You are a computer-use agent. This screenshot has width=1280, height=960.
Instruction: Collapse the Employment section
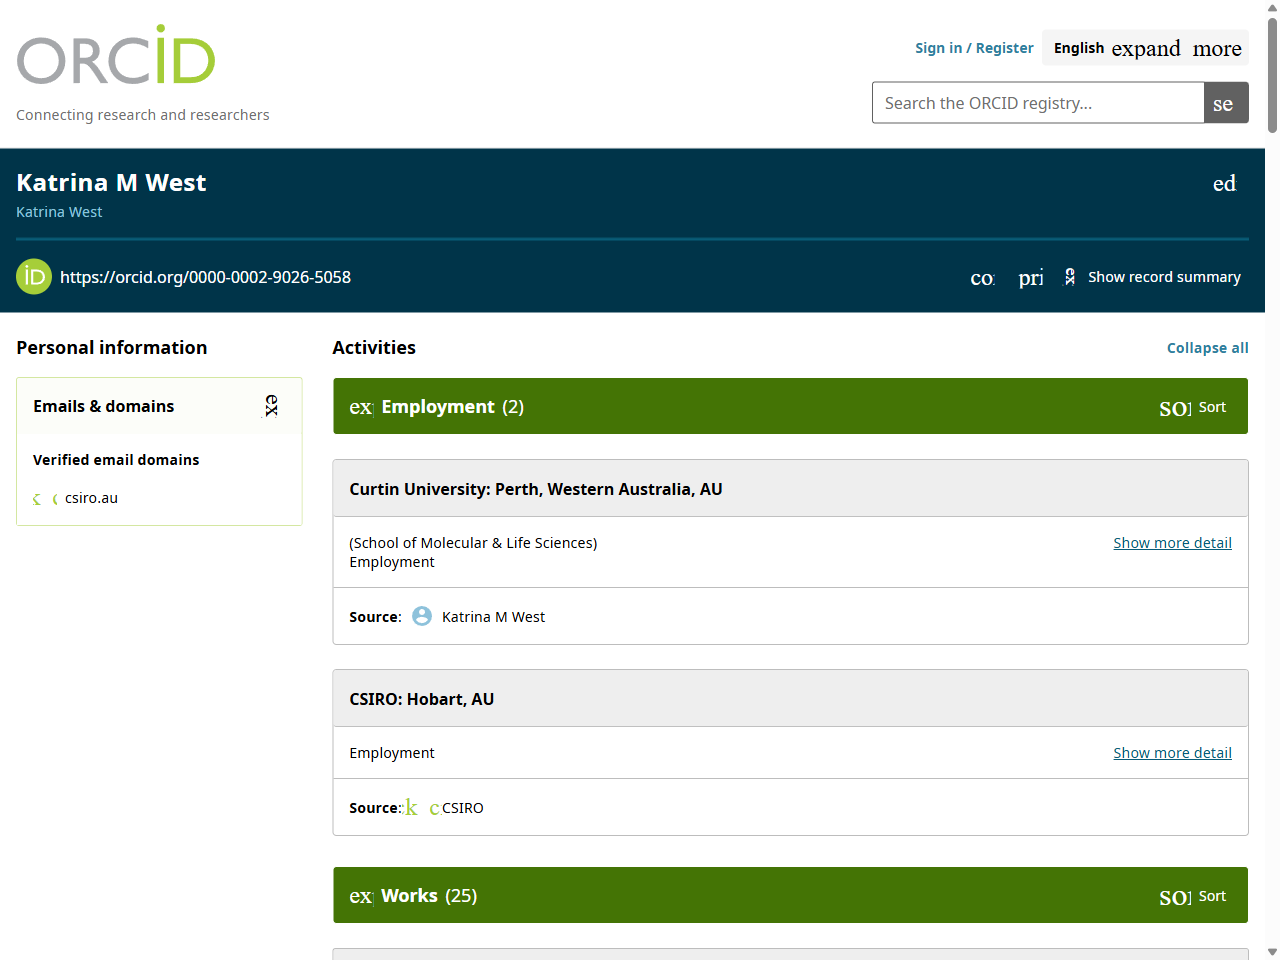pos(361,407)
